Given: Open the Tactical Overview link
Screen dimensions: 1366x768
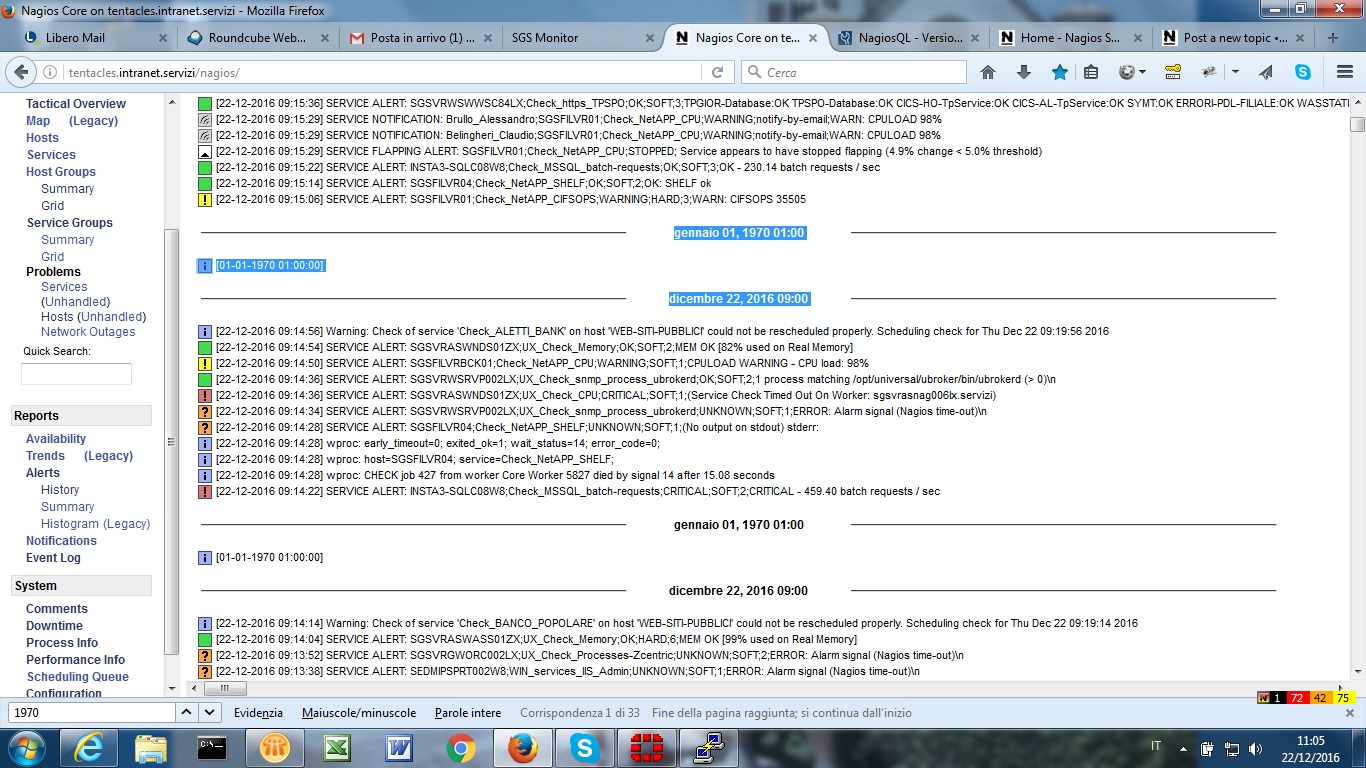Looking at the screenshot, I should (x=76, y=104).
